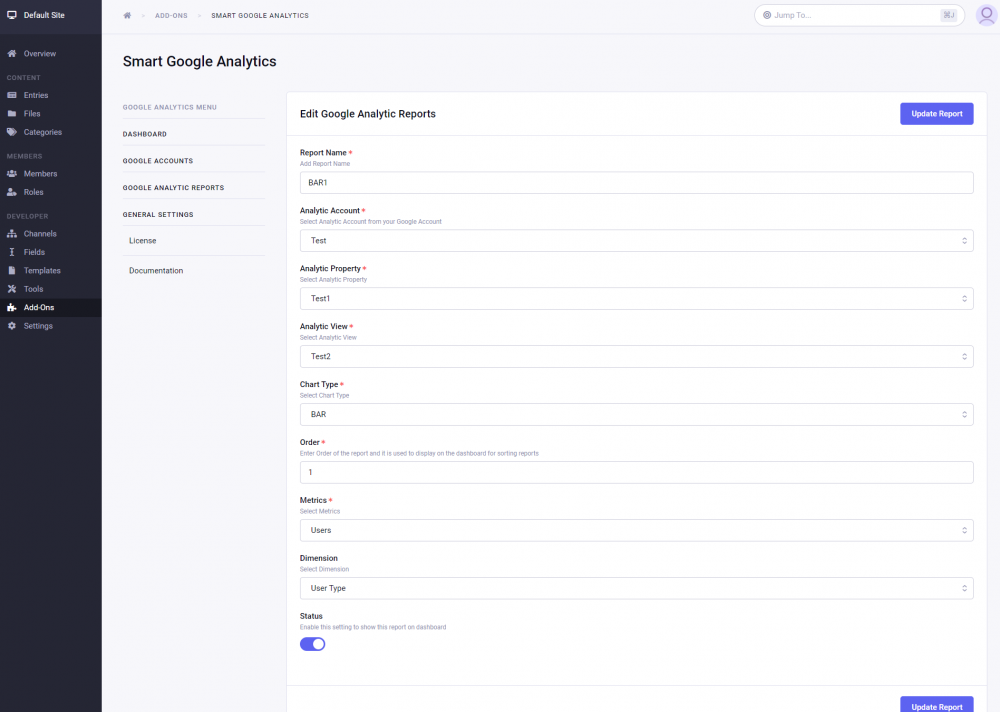1000x712 pixels.
Task: Select the Categories tag icon
Action: click(x=12, y=132)
